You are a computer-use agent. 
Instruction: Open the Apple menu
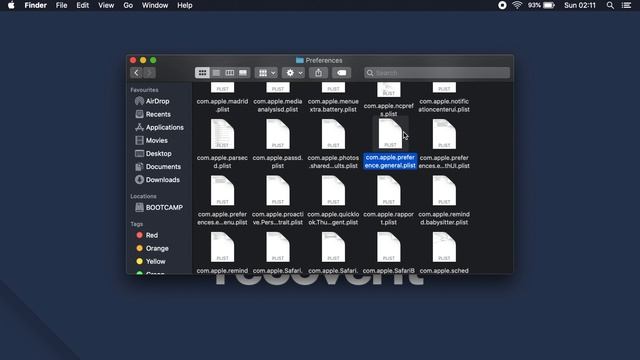11,5
